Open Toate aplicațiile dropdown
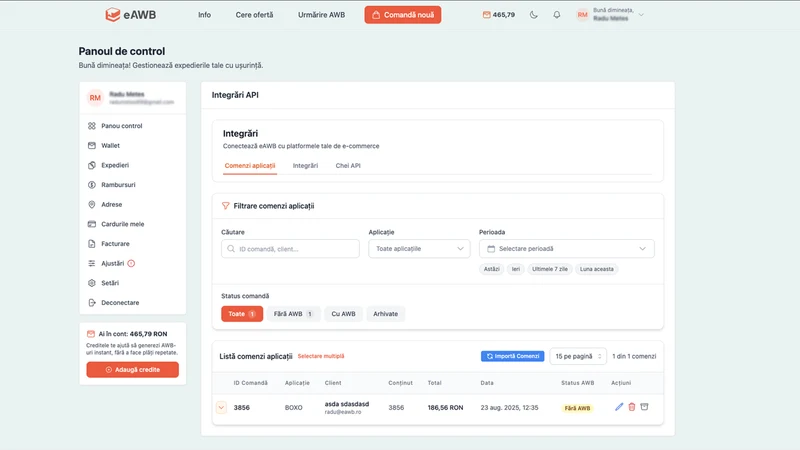Image resolution: width=800 pixels, height=450 pixels. [x=419, y=248]
